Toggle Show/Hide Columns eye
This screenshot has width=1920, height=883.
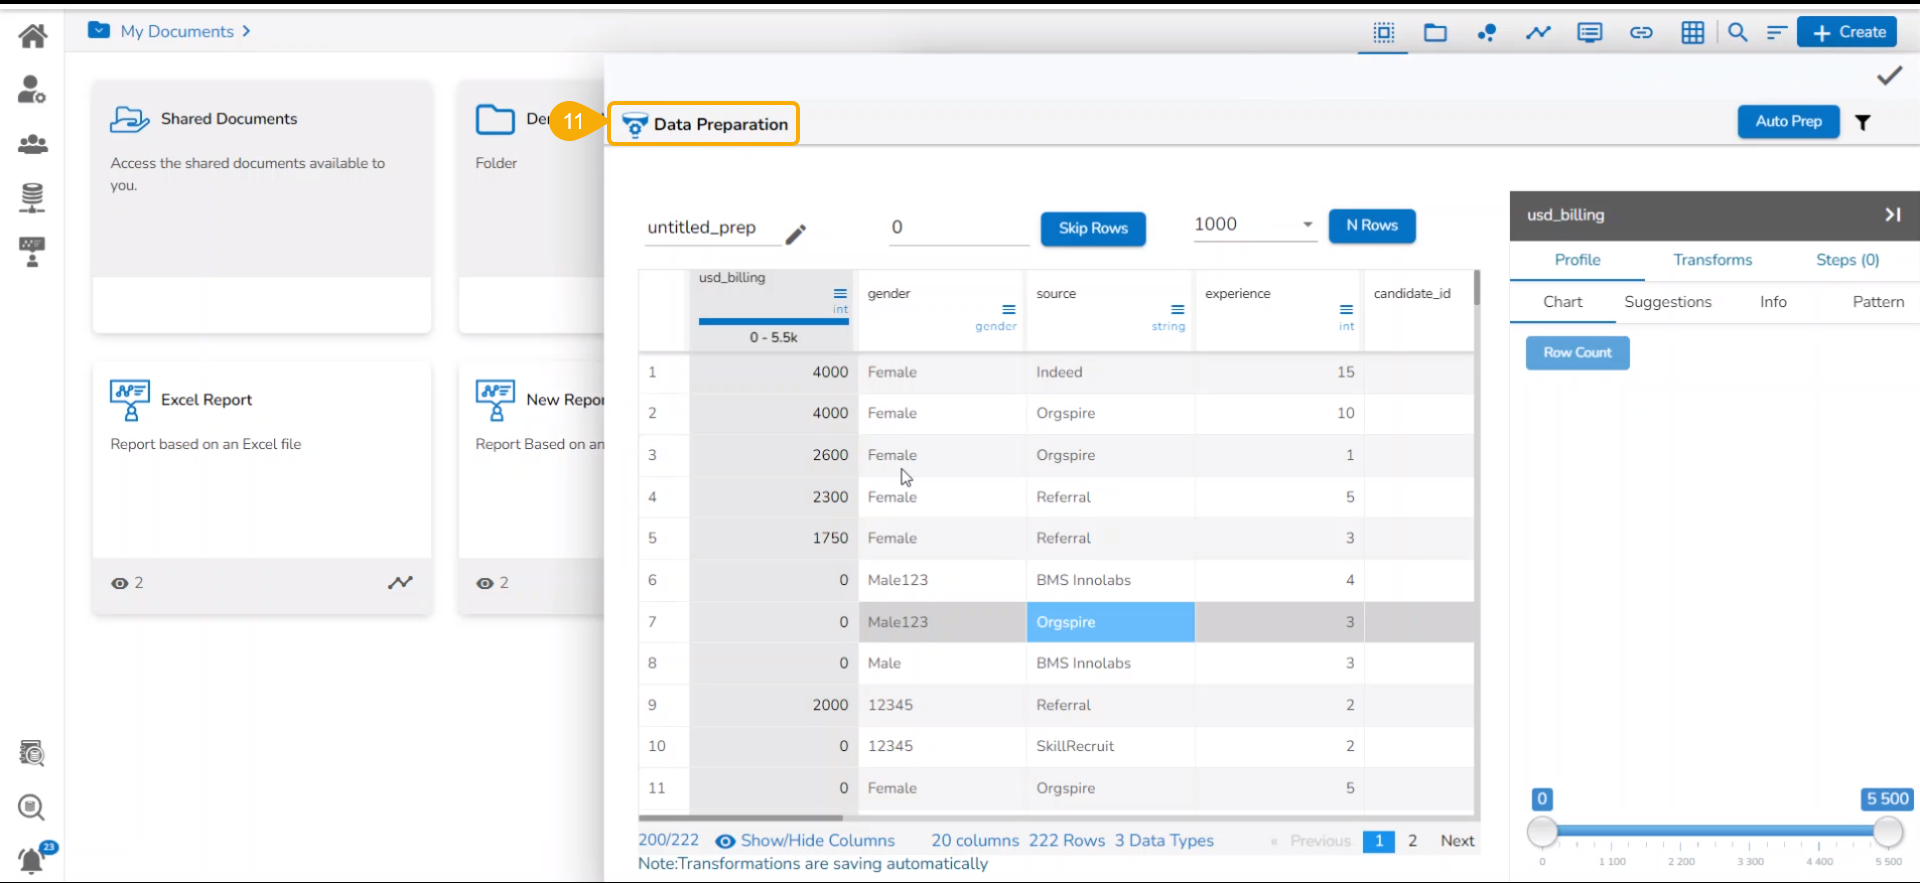(x=726, y=841)
